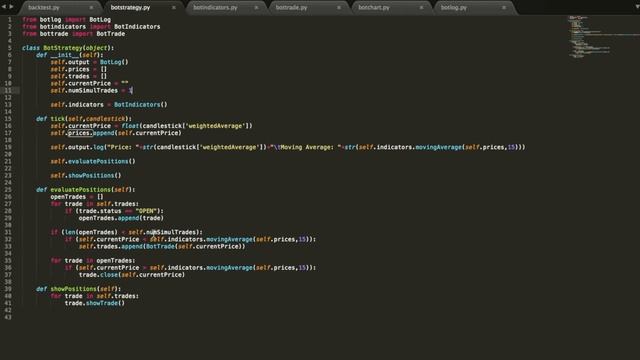
Task: Click line number 43 in the gutter
Action: pos(8,317)
